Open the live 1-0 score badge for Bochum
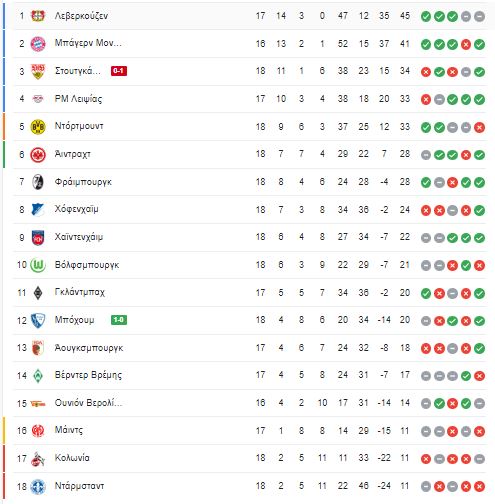The image size is (495, 504). pos(119,320)
